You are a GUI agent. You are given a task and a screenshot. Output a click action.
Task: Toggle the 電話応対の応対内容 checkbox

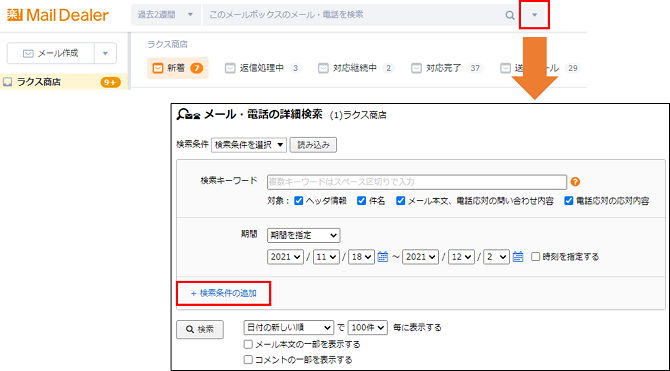569,200
